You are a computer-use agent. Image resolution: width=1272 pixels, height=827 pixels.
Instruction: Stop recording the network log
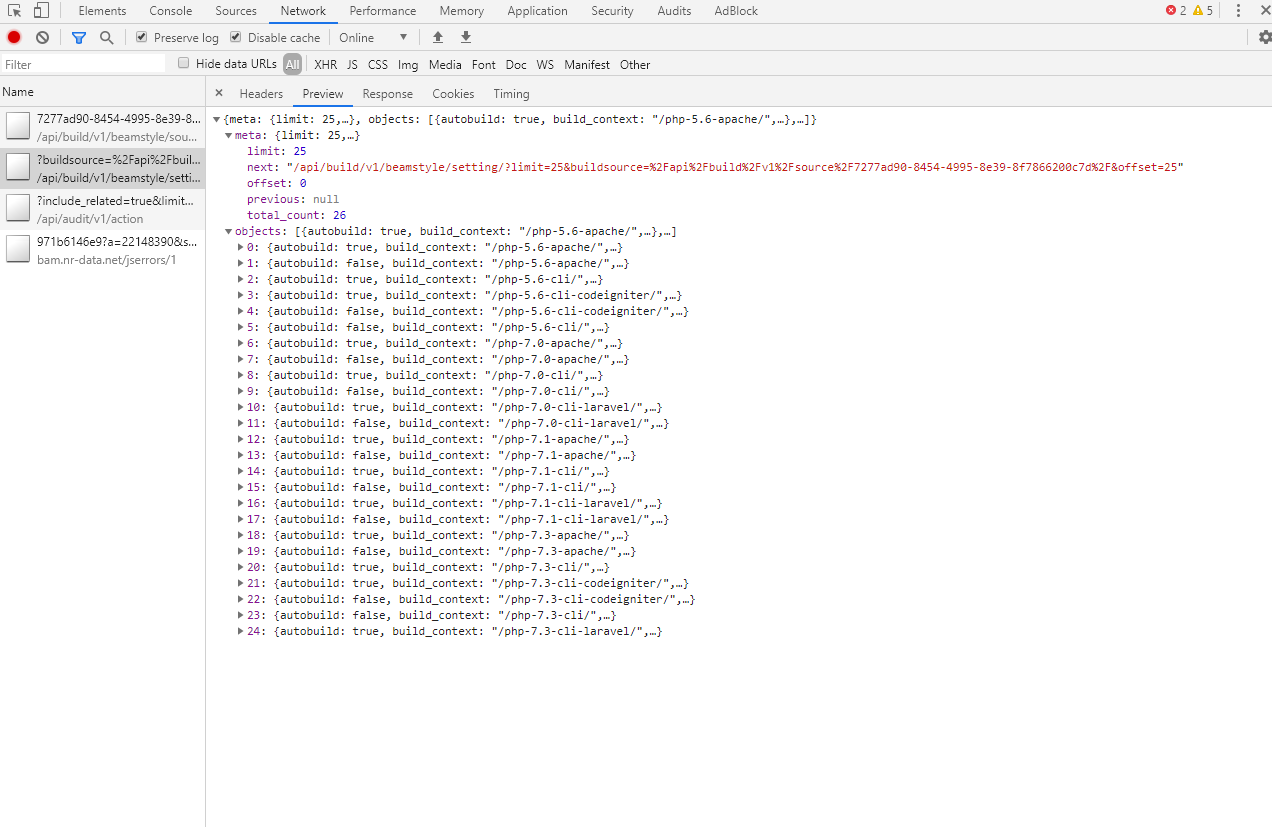(13, 36)
